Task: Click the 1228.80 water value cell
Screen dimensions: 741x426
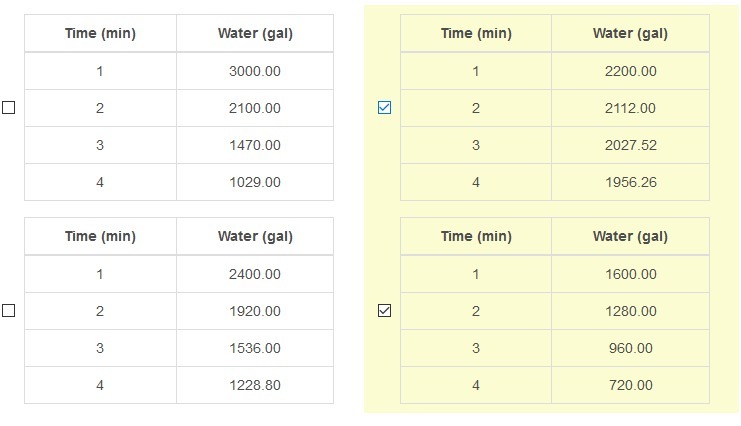Action: click(255, 385)
